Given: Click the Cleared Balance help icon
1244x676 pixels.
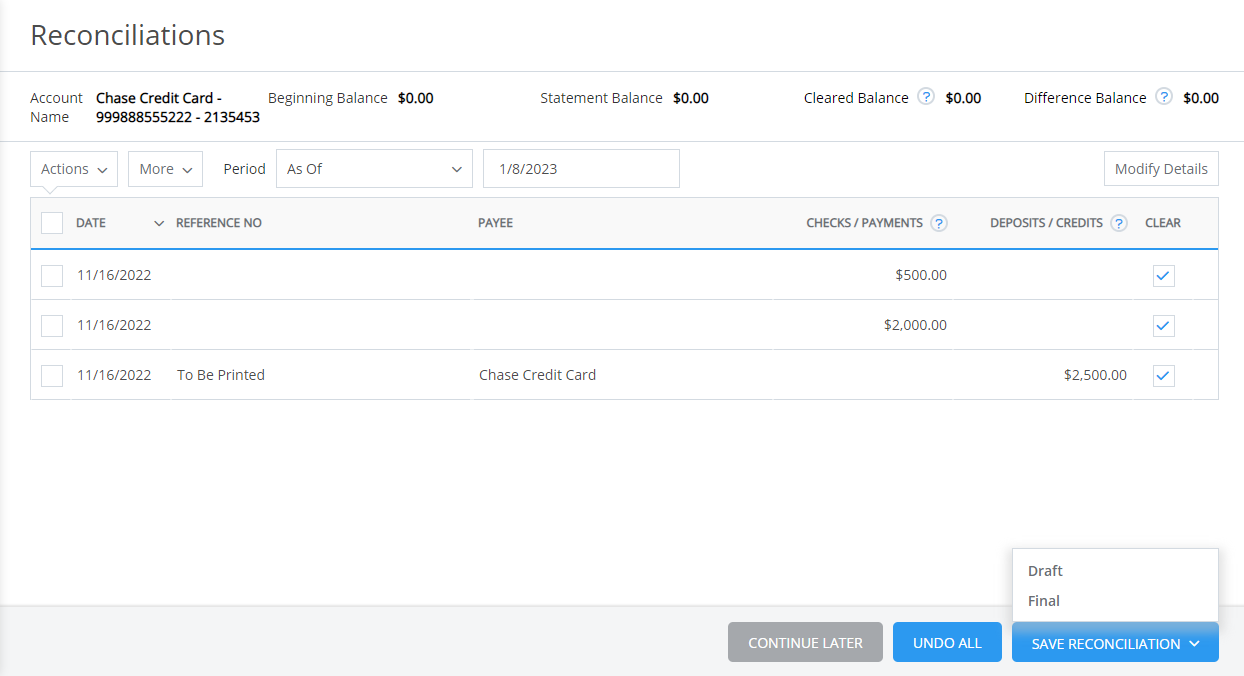Looking at the screenshot, I should point(927,97).
